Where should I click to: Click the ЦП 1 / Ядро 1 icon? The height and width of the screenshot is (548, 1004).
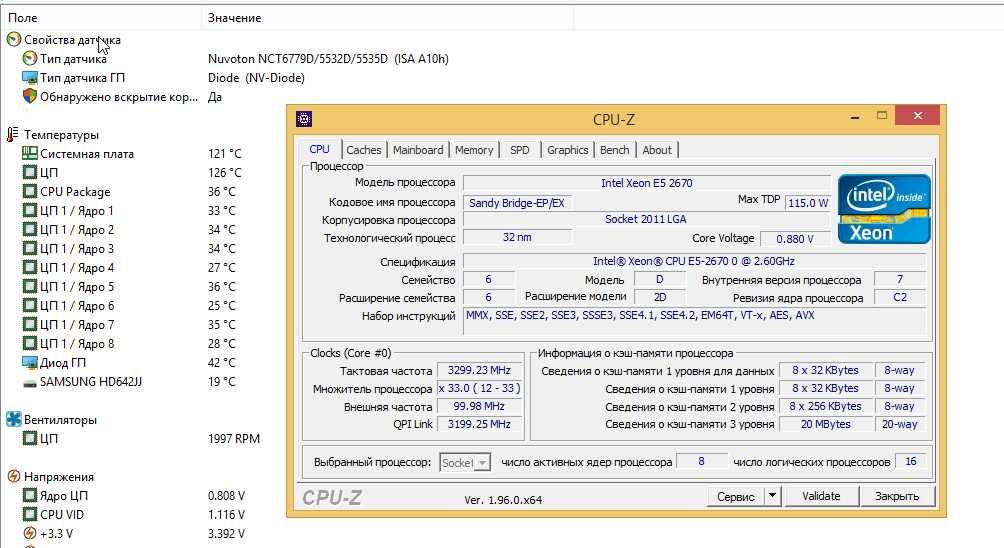(29, 210)
